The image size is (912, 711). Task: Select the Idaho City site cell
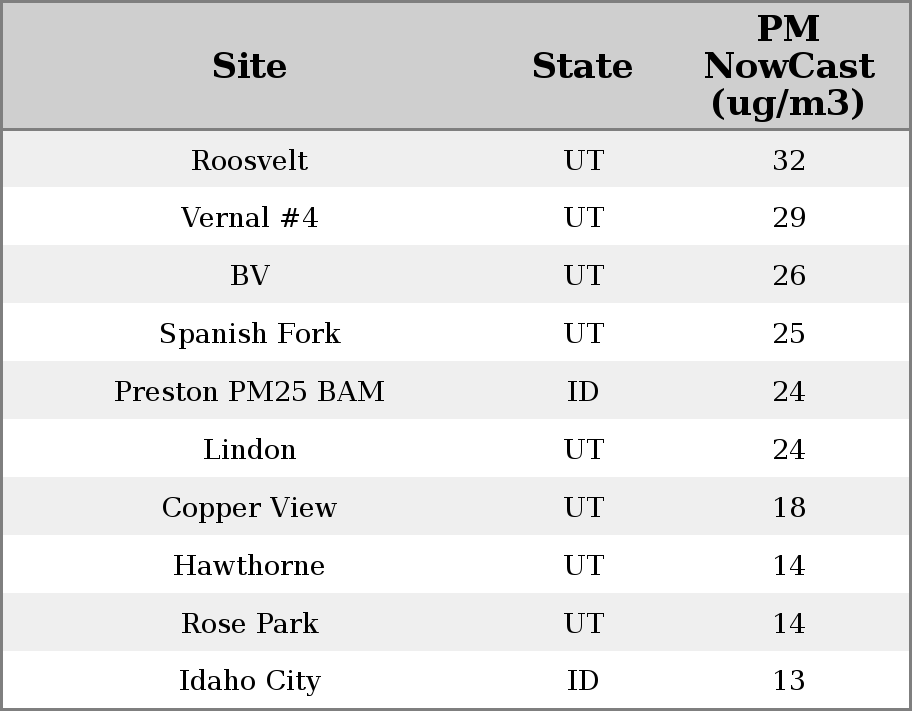pyautogui.click(x=249, y=681)
